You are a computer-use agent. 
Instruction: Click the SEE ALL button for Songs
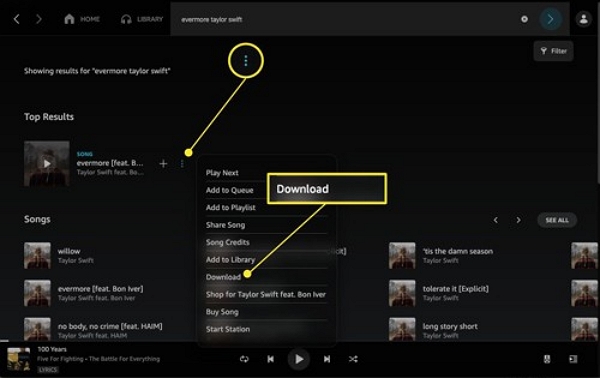click(557, 220)
